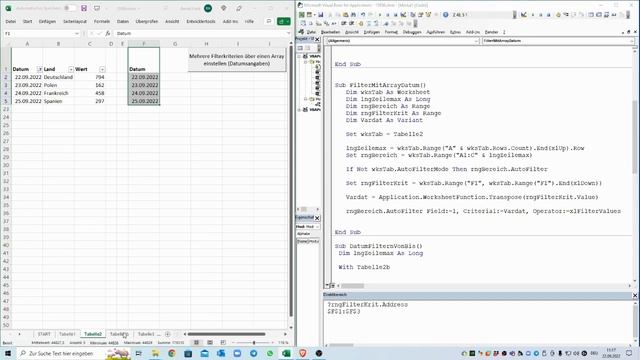Open the Windows Start menu
Screen dimensions: 640x360
point(8,353)
